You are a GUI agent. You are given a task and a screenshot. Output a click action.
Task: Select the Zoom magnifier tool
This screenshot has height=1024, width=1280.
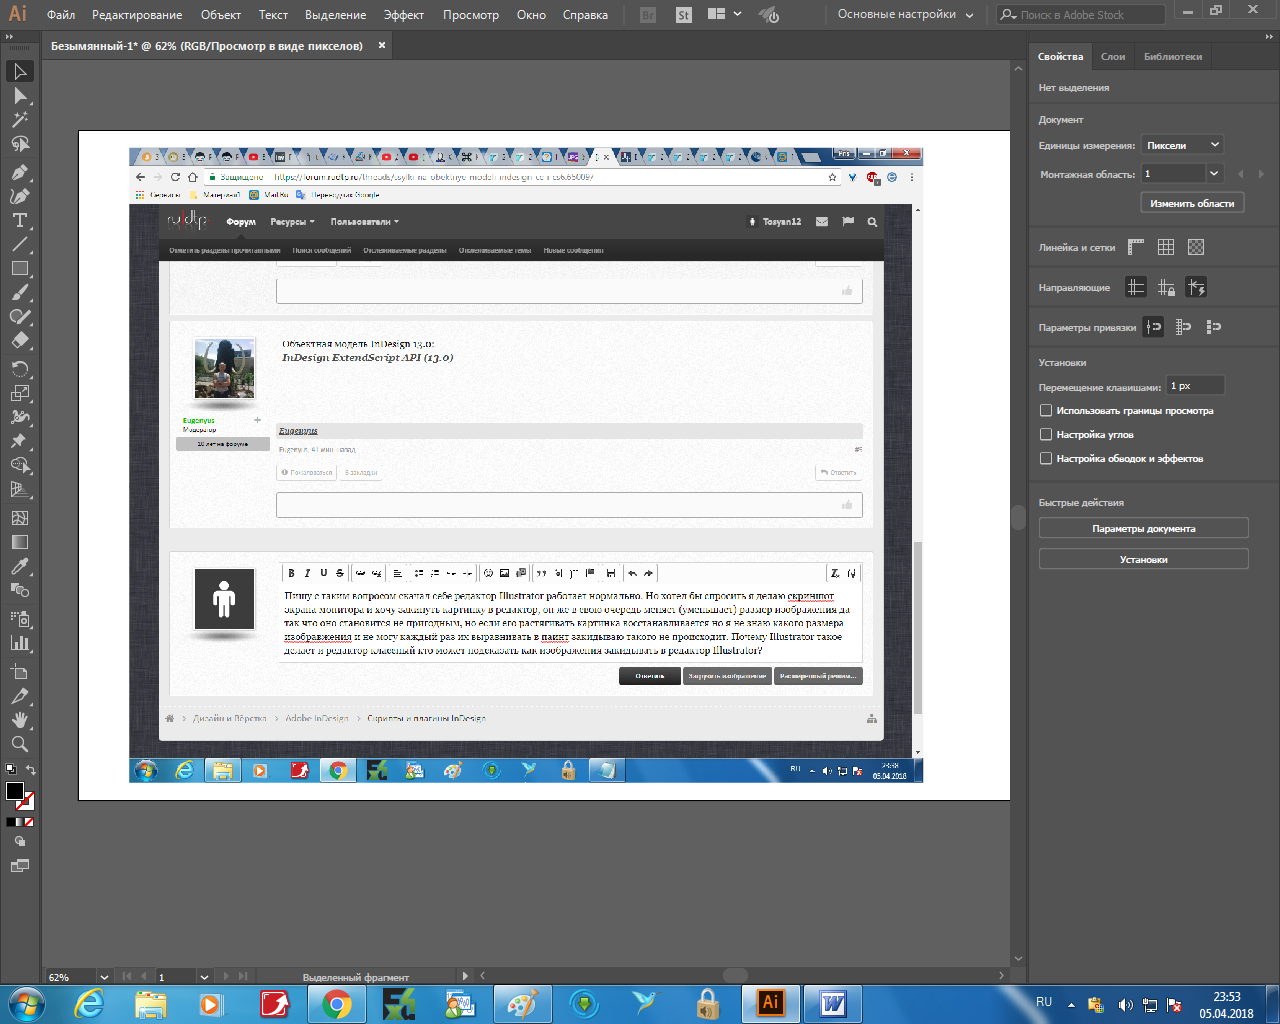(x=20, y=744)
